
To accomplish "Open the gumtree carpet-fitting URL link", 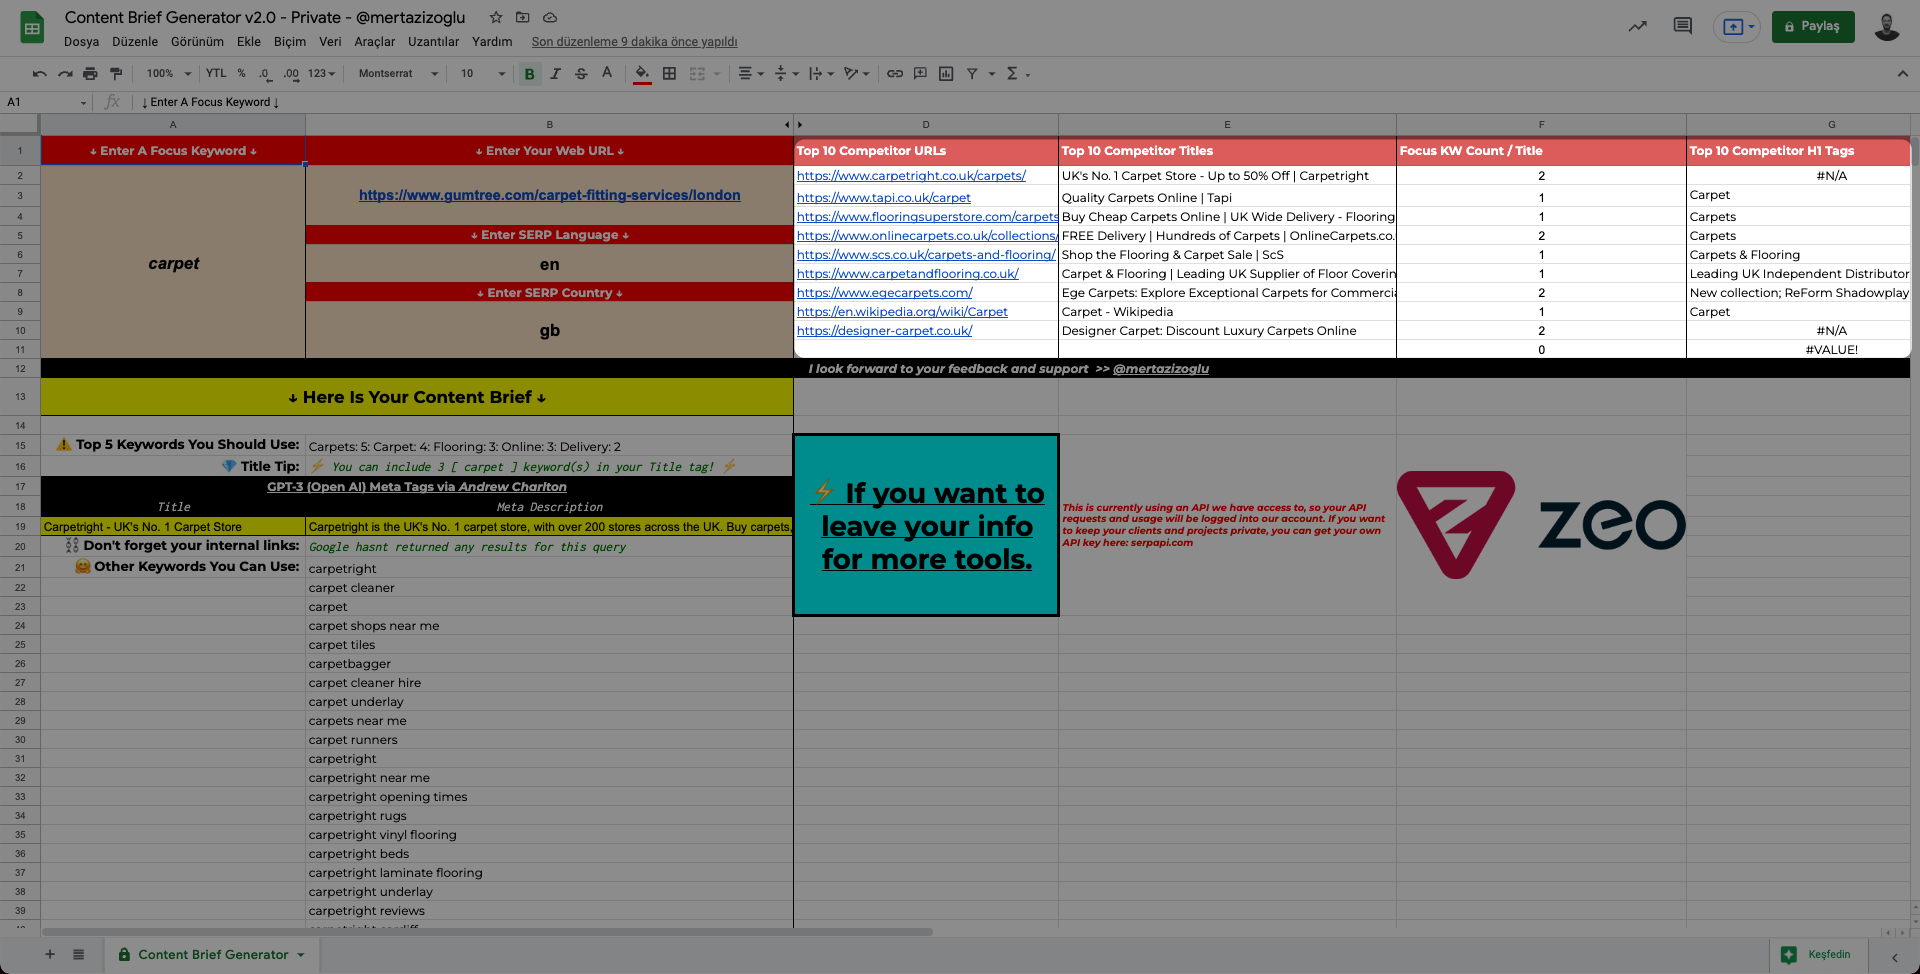I will (x=550, y=196).
